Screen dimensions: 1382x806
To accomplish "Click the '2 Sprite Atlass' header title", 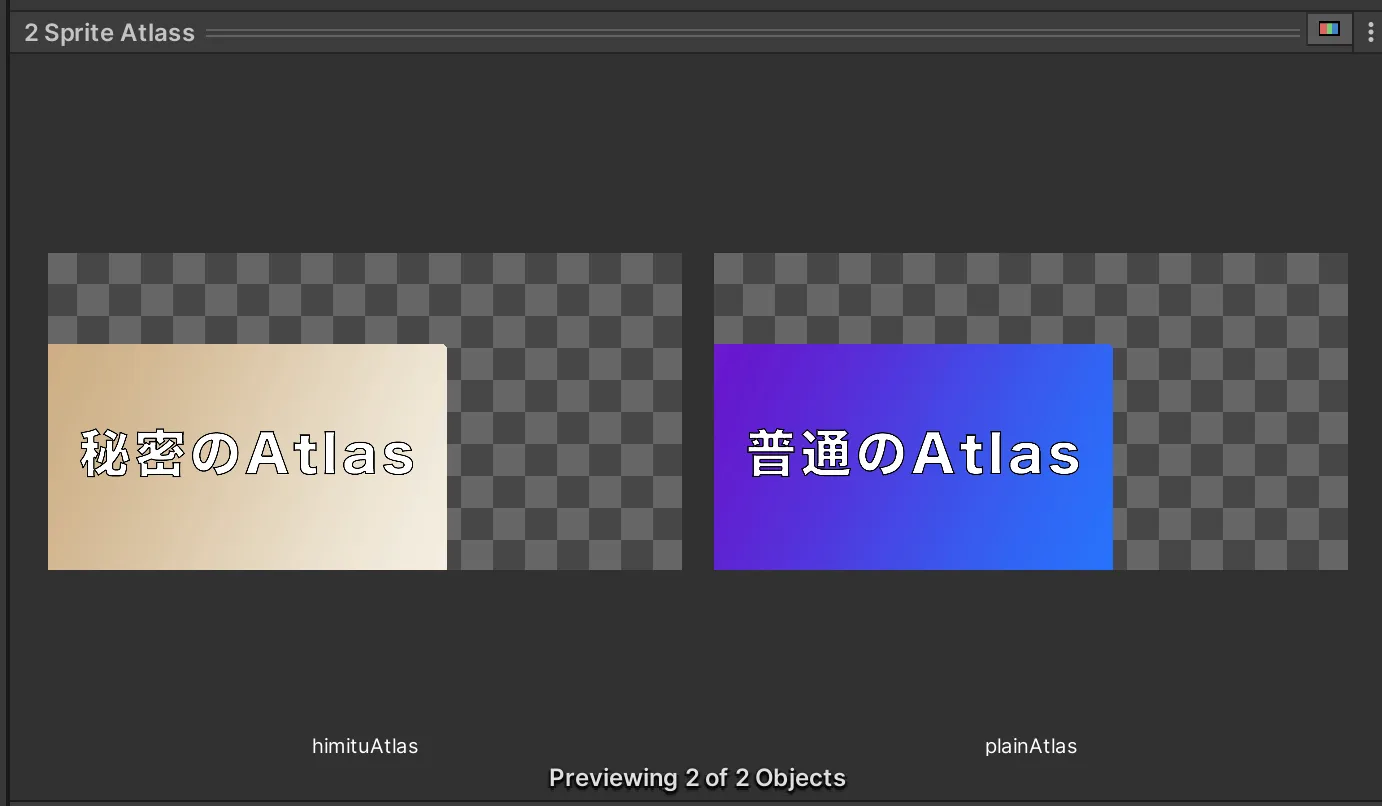I will (x=108, y=31).
